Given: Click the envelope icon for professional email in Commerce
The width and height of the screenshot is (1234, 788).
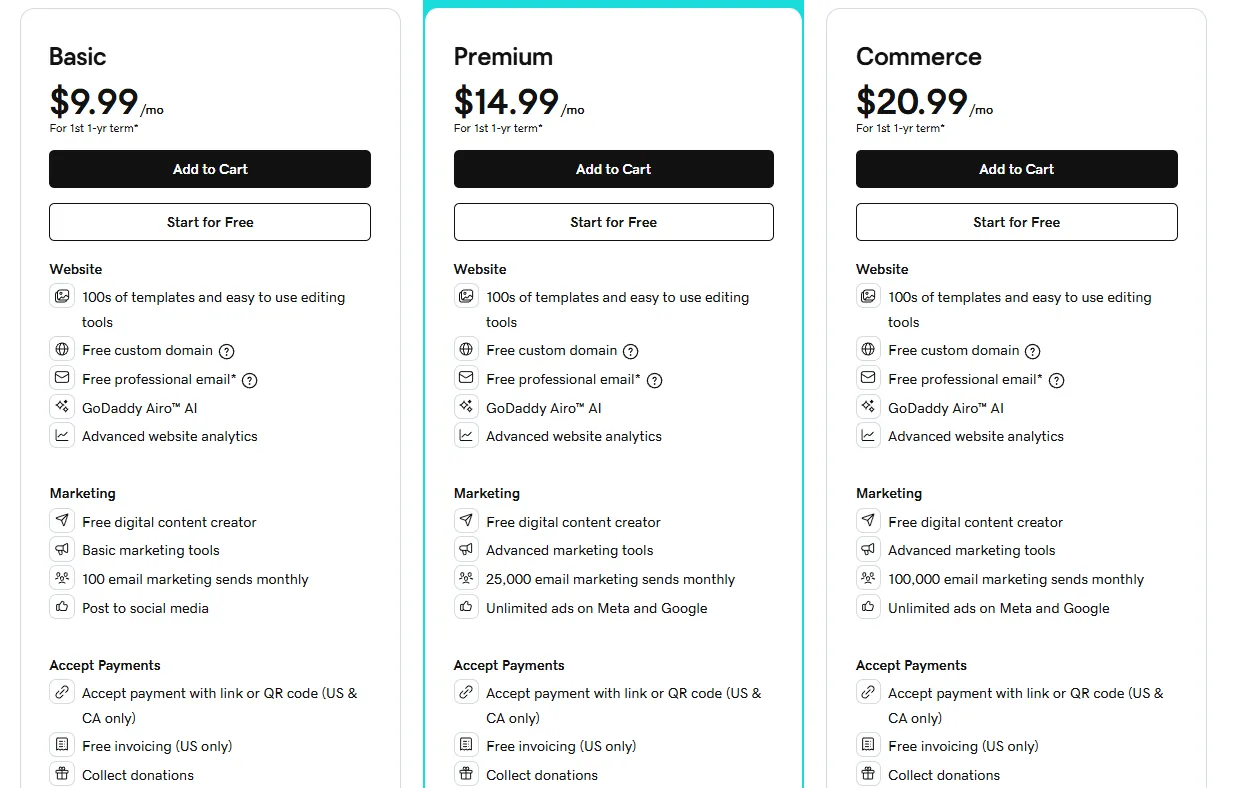Looking at the screenshot, I should (866, 379).
